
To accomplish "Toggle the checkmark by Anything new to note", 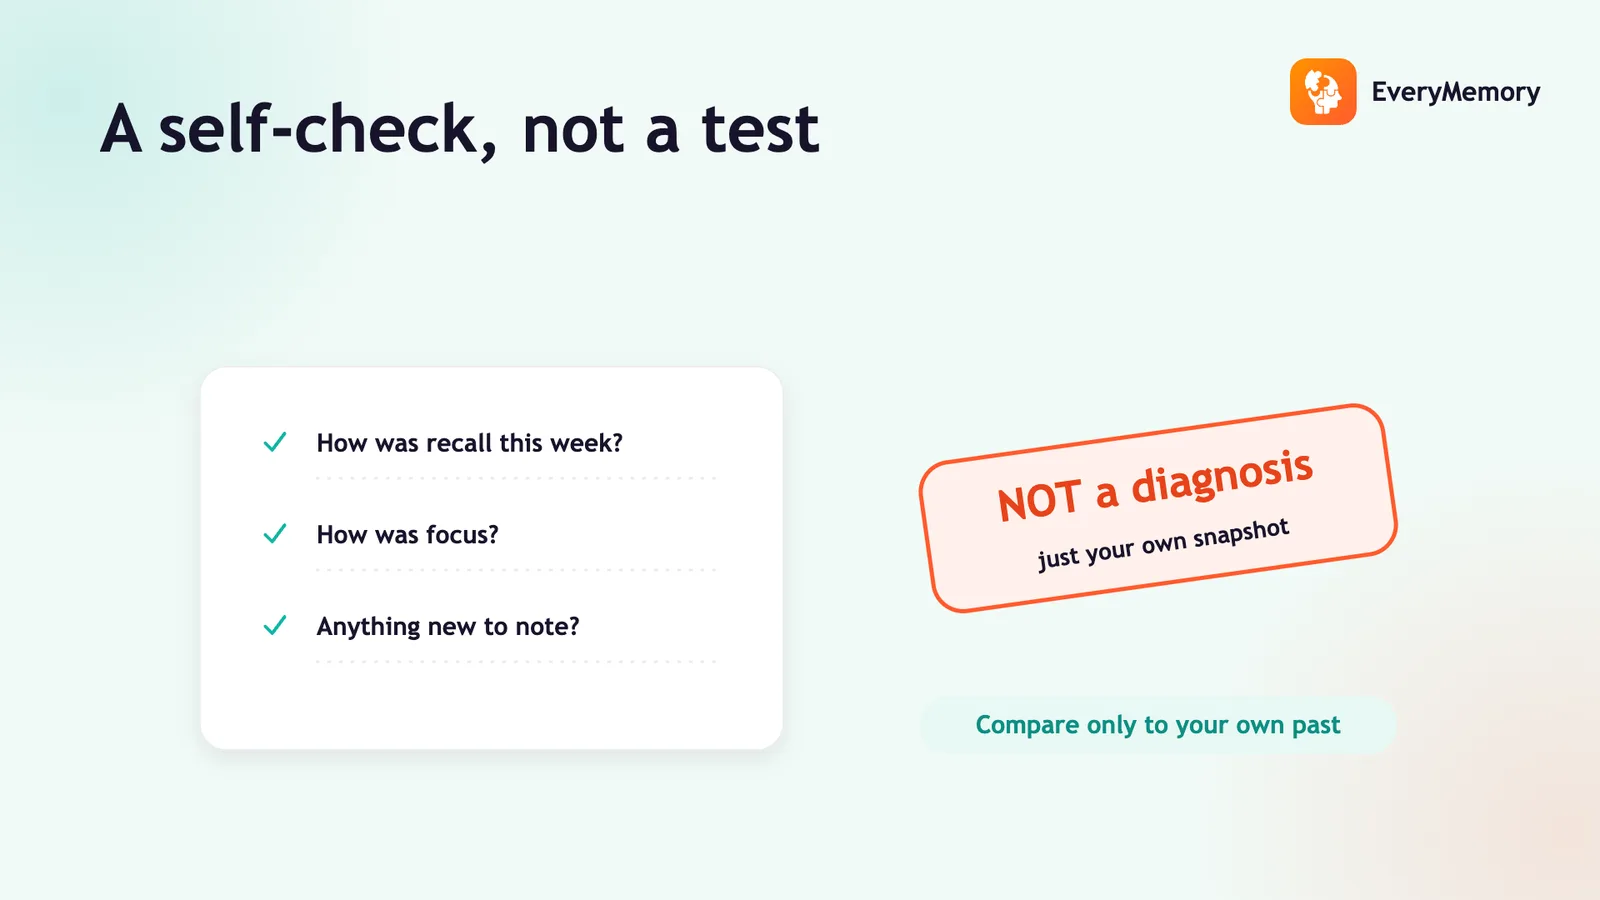I will coord(275,626).
